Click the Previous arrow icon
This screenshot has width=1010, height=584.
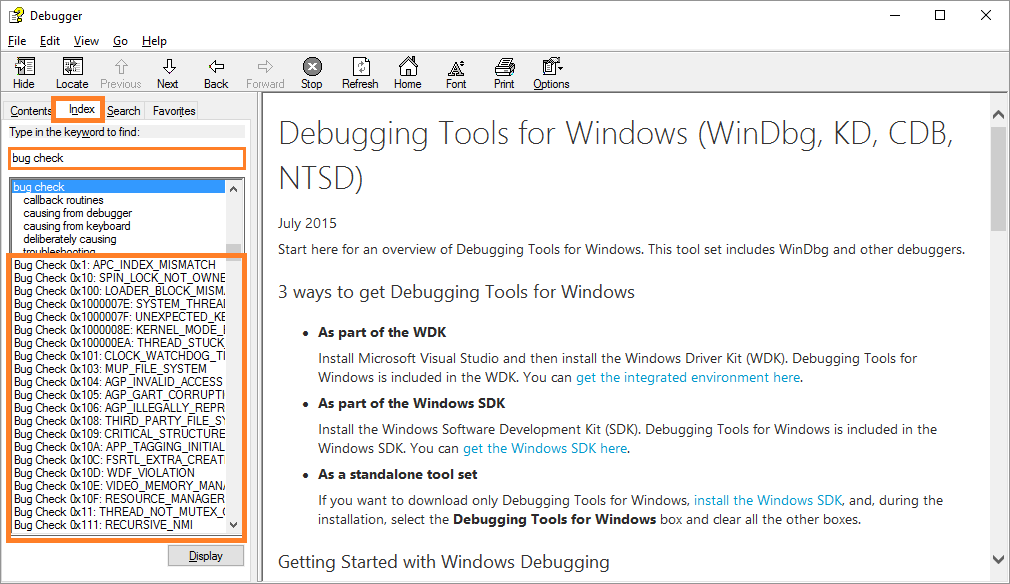pyautogui.click(x=121, y=66)
